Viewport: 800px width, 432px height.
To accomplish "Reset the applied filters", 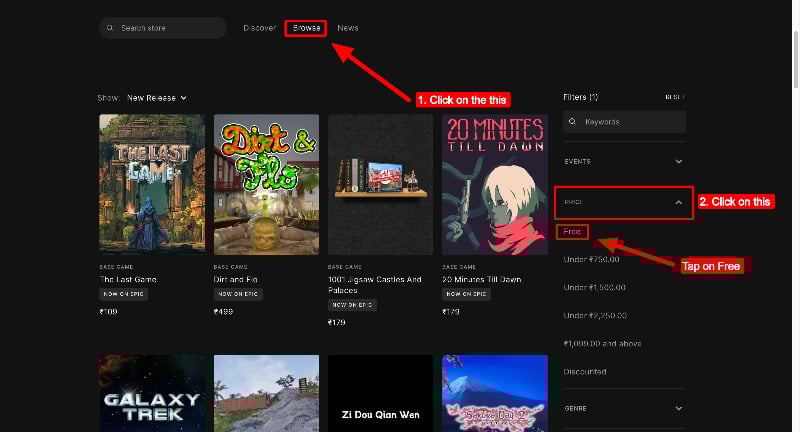I will [674, 97].
